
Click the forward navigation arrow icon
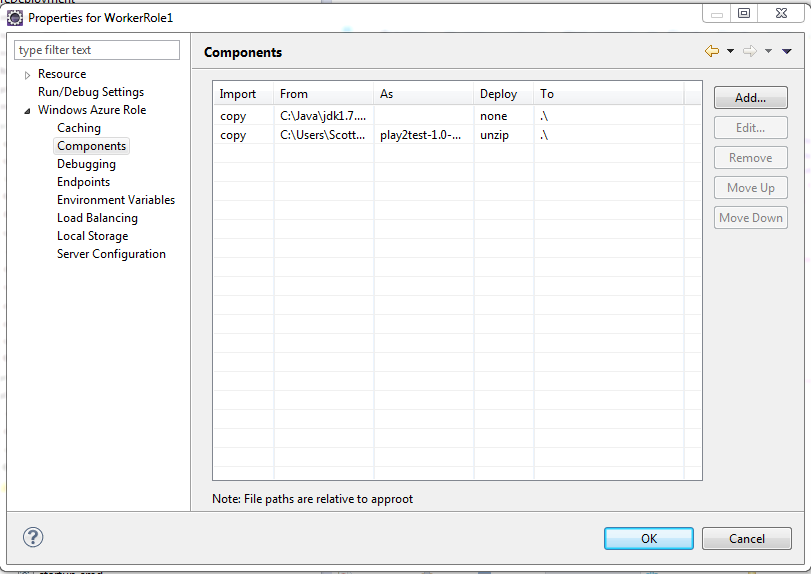750,51
